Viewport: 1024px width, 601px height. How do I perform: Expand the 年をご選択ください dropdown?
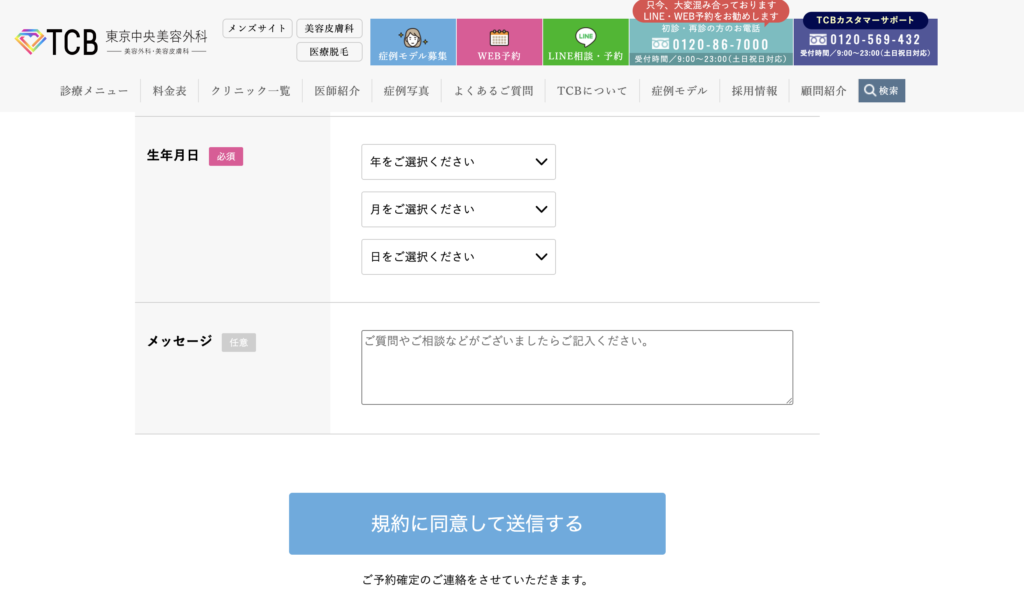[x=458, y=162]
